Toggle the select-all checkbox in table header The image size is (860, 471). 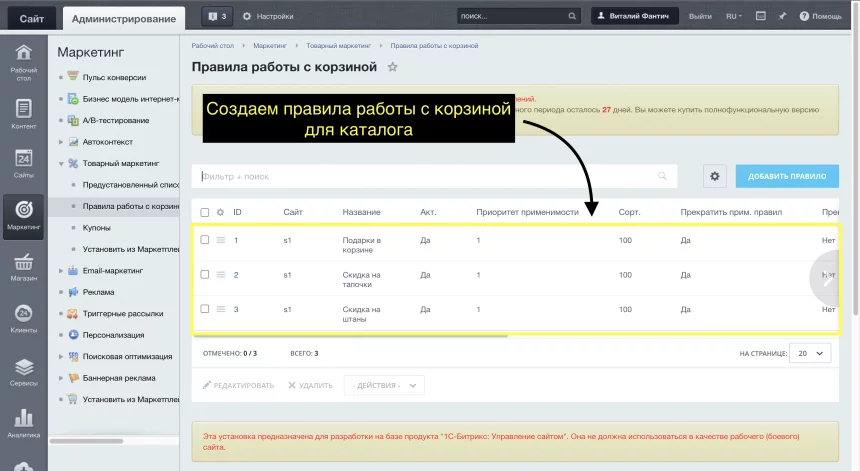pos(205,212)
